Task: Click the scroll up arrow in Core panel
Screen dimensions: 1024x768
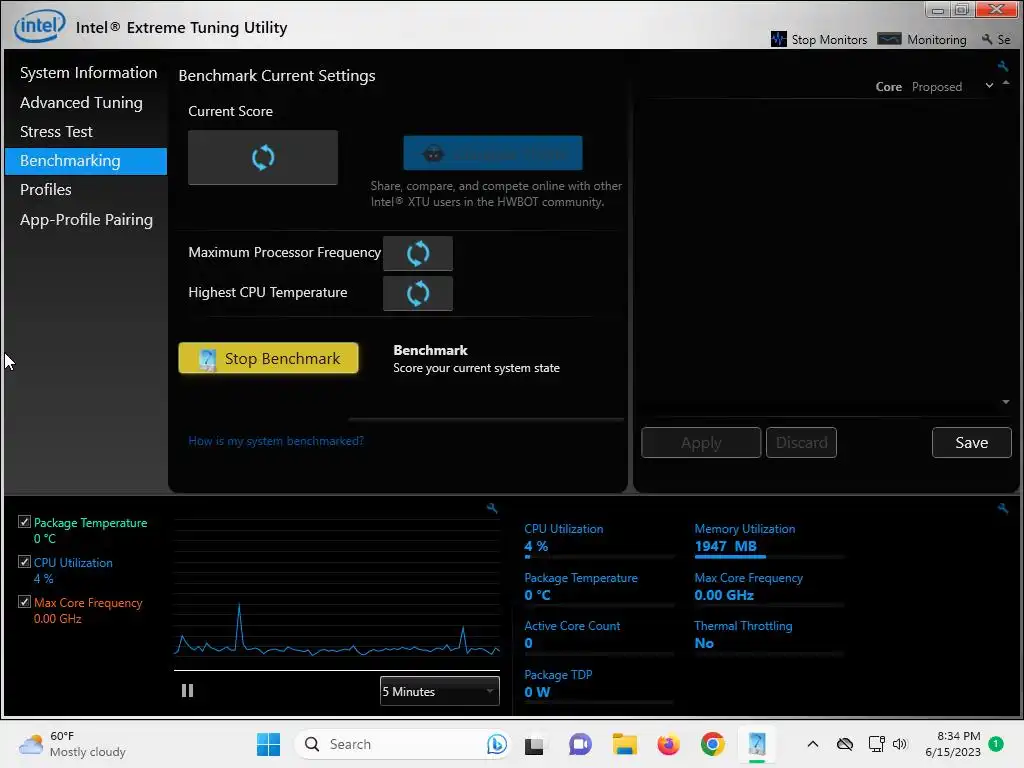Action: point(1006,83)
